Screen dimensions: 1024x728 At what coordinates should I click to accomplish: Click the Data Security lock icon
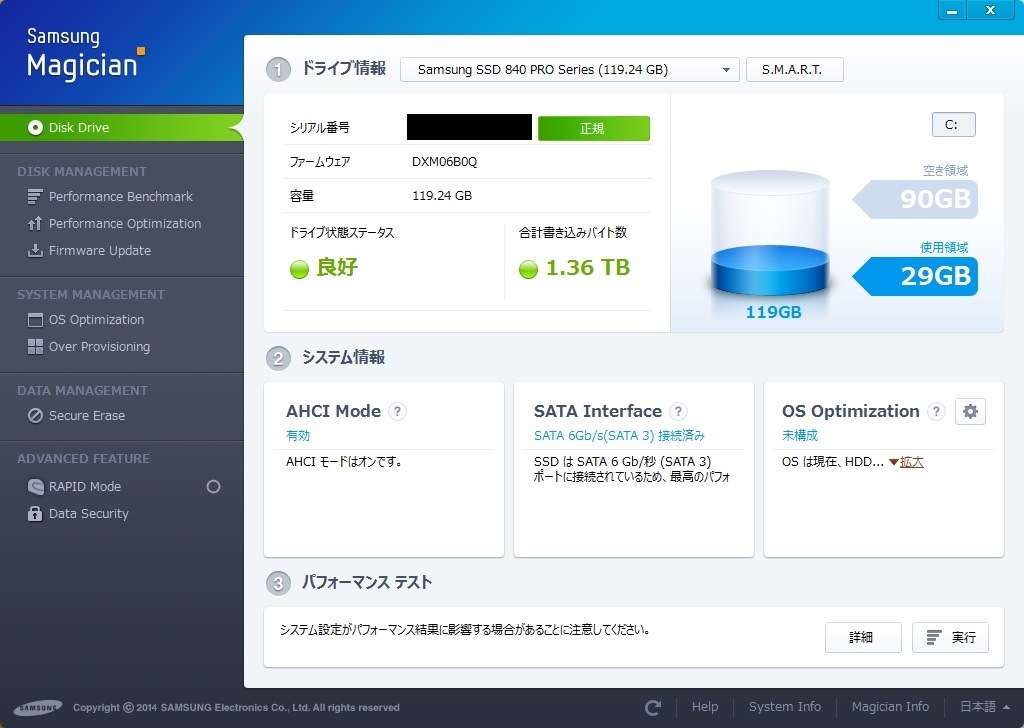(35, 514)
